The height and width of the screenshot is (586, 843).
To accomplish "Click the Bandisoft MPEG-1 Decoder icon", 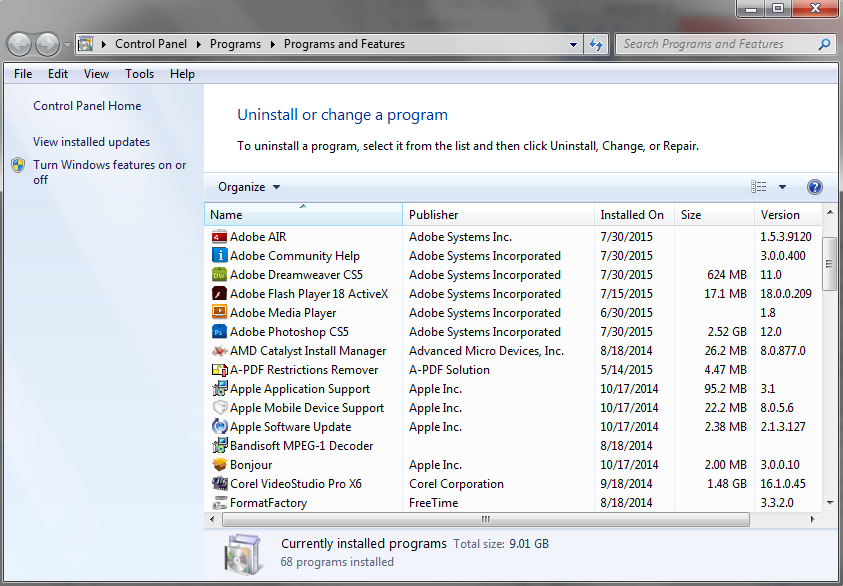I will [219, 446].
